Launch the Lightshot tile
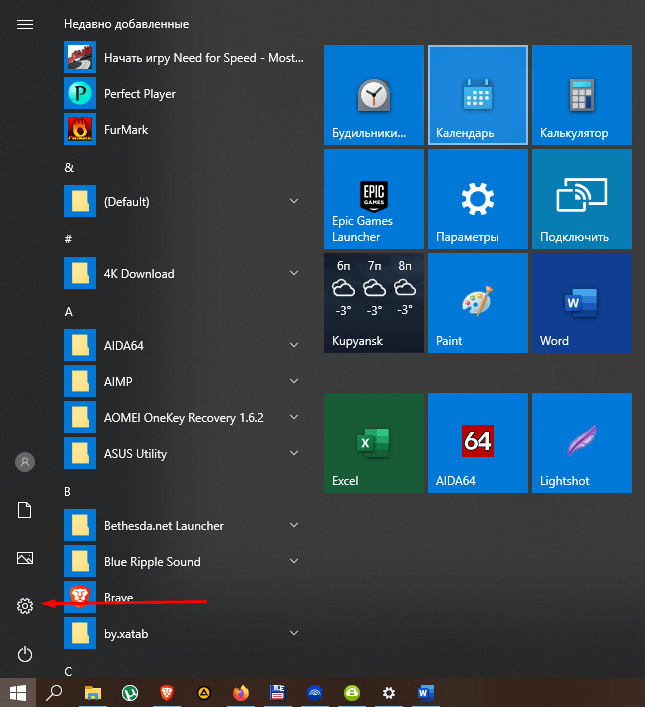This screenshot has width=645, height=707. tap(582, 443)
